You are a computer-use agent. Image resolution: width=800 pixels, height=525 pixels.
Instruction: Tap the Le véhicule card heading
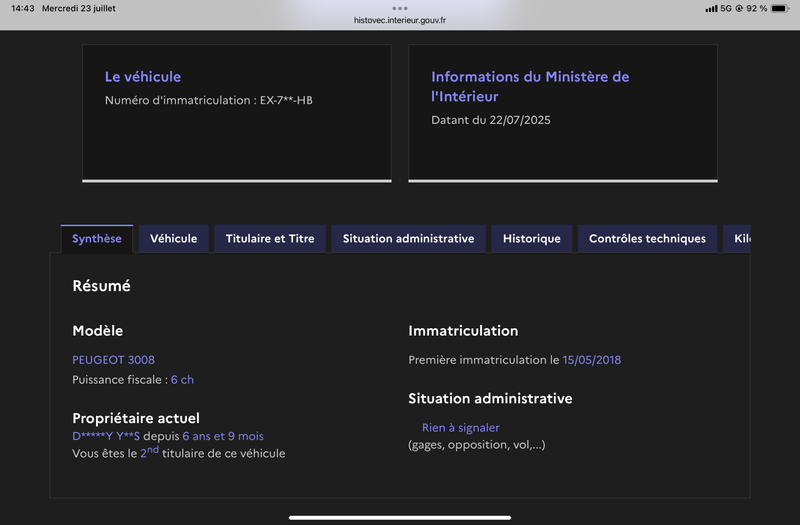click(x=143, y=77)
